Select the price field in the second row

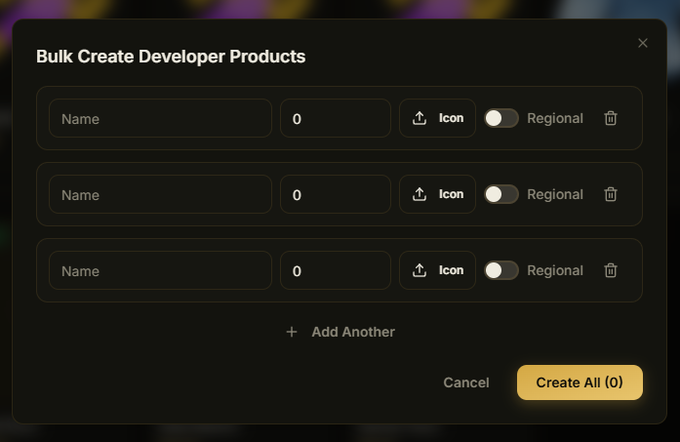pyautogui.click(x=335, y=194)
